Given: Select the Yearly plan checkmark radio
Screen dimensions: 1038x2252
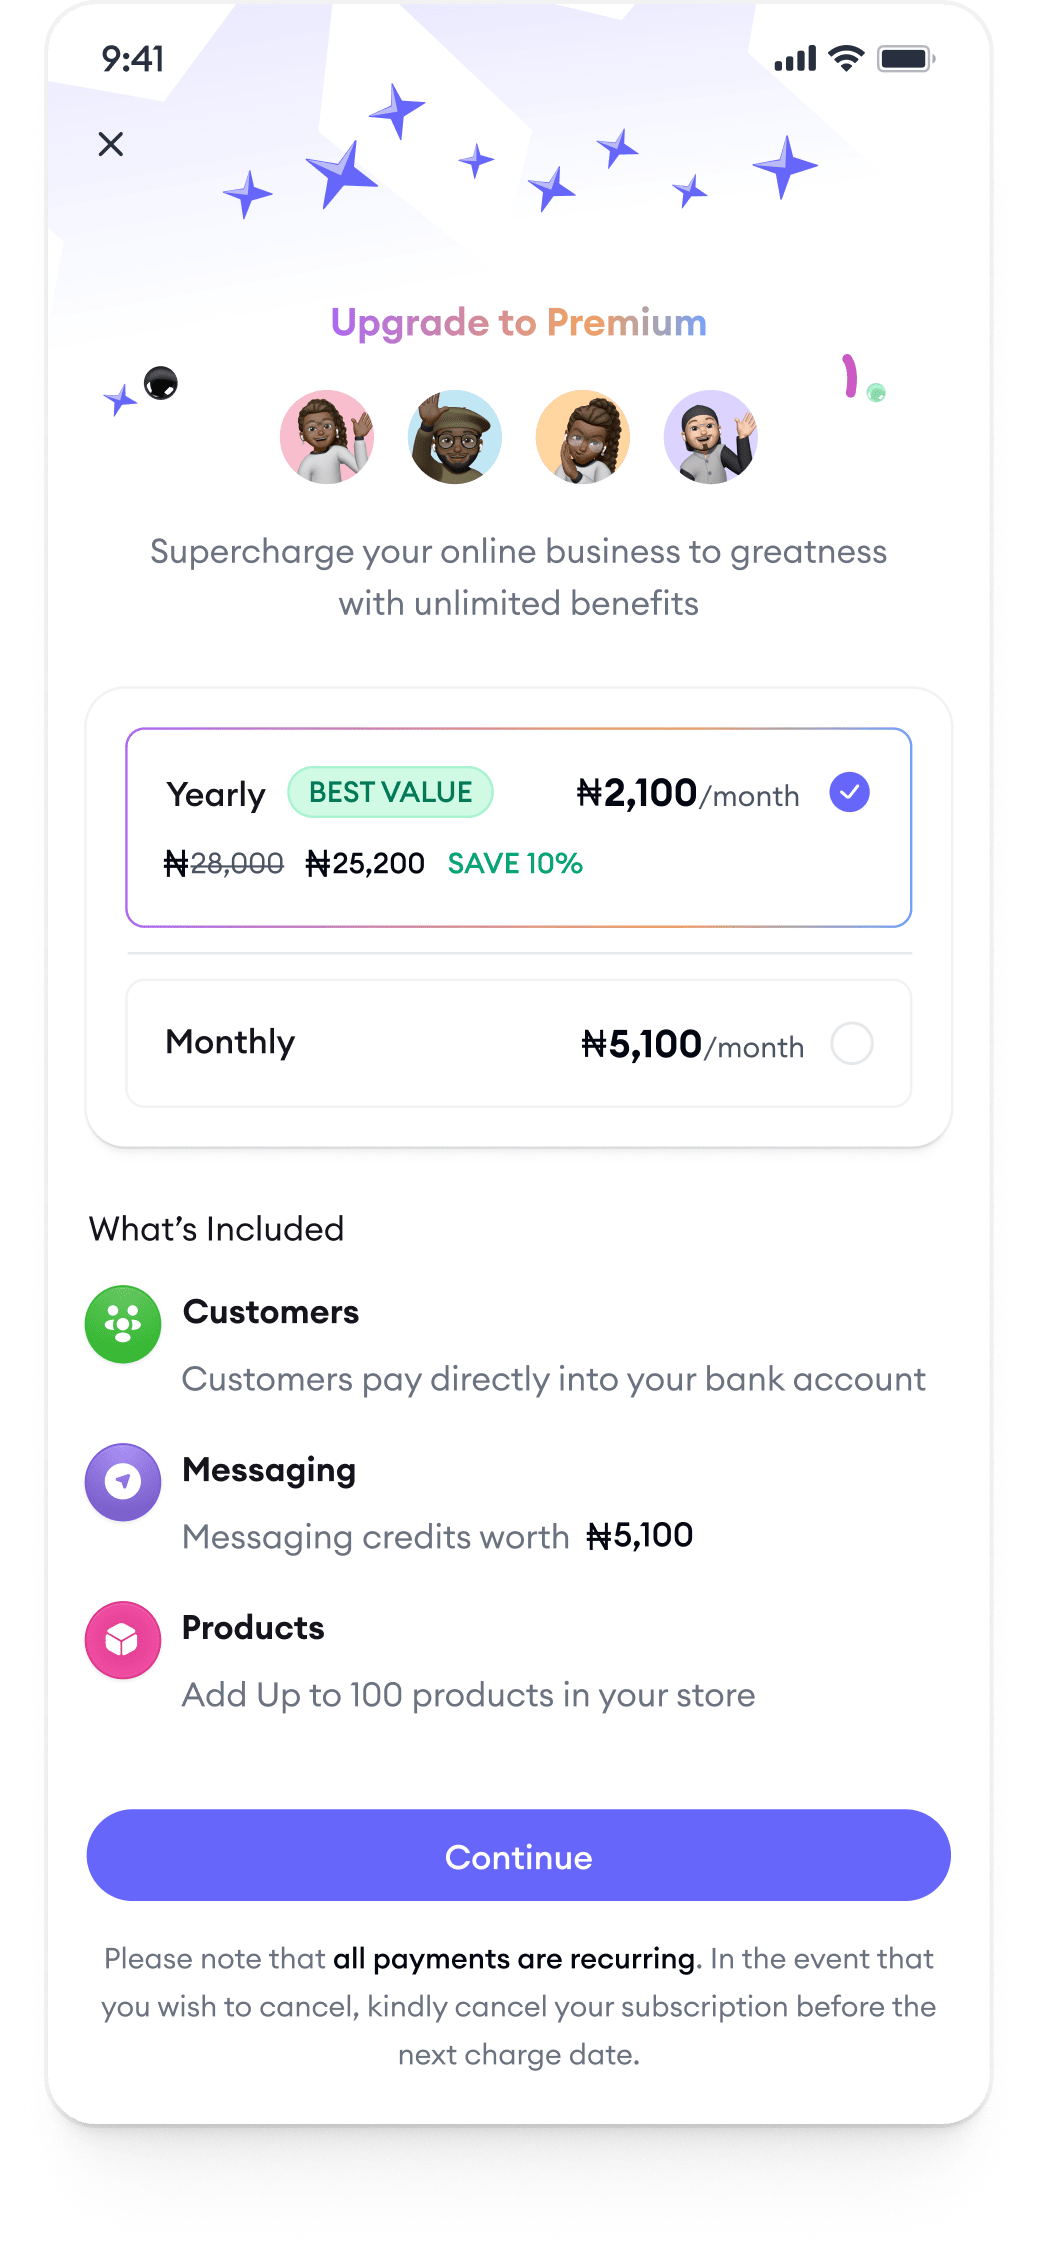Looking at the screenshot, I should (849, 793).
